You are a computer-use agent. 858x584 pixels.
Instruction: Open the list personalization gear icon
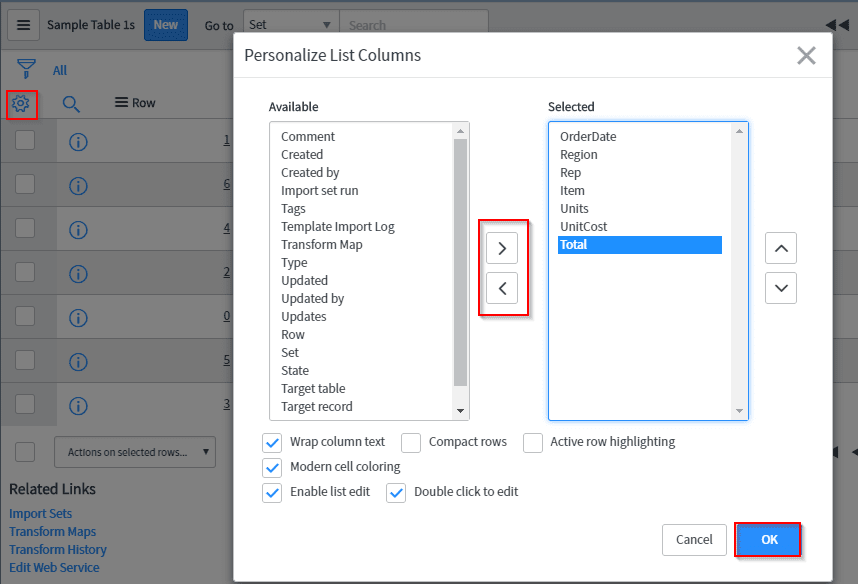click(21, 103)
